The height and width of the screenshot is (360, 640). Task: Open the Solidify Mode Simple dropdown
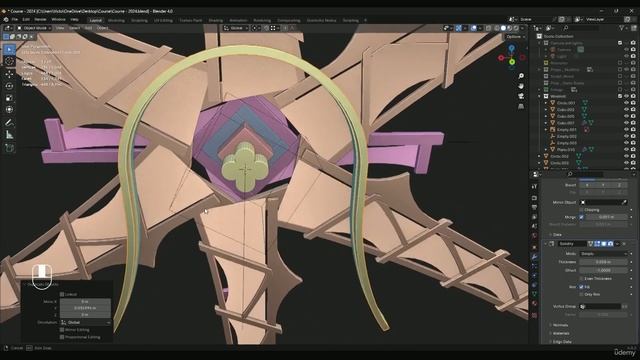click(603, 253)
